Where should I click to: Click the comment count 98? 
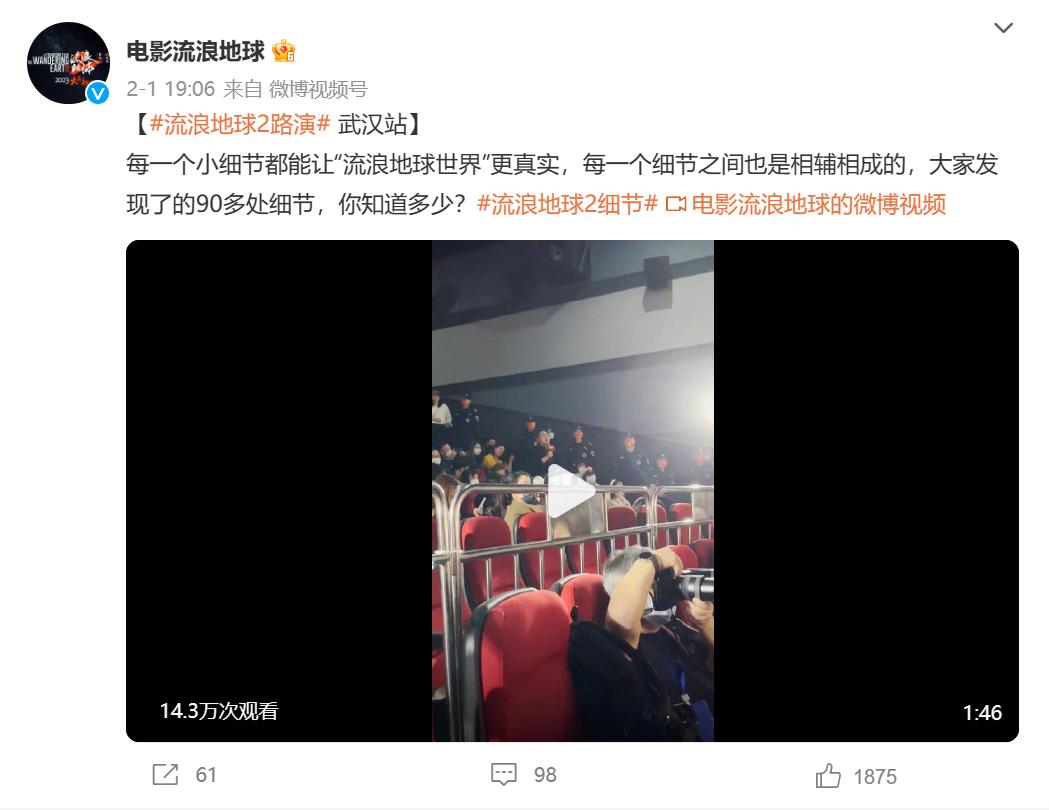coord(545,775)
